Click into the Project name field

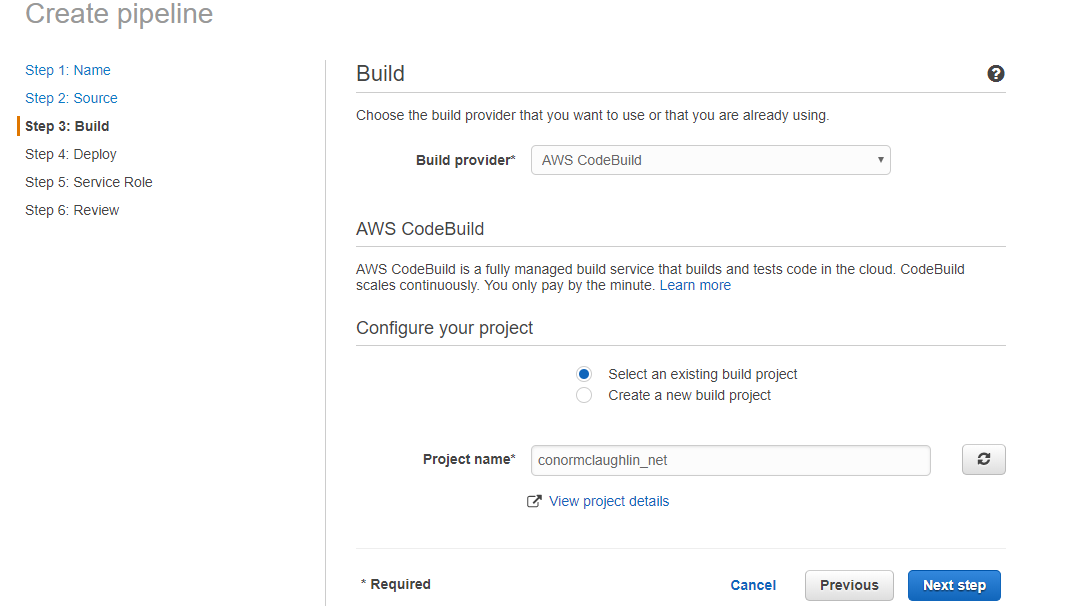coord(731,460)
